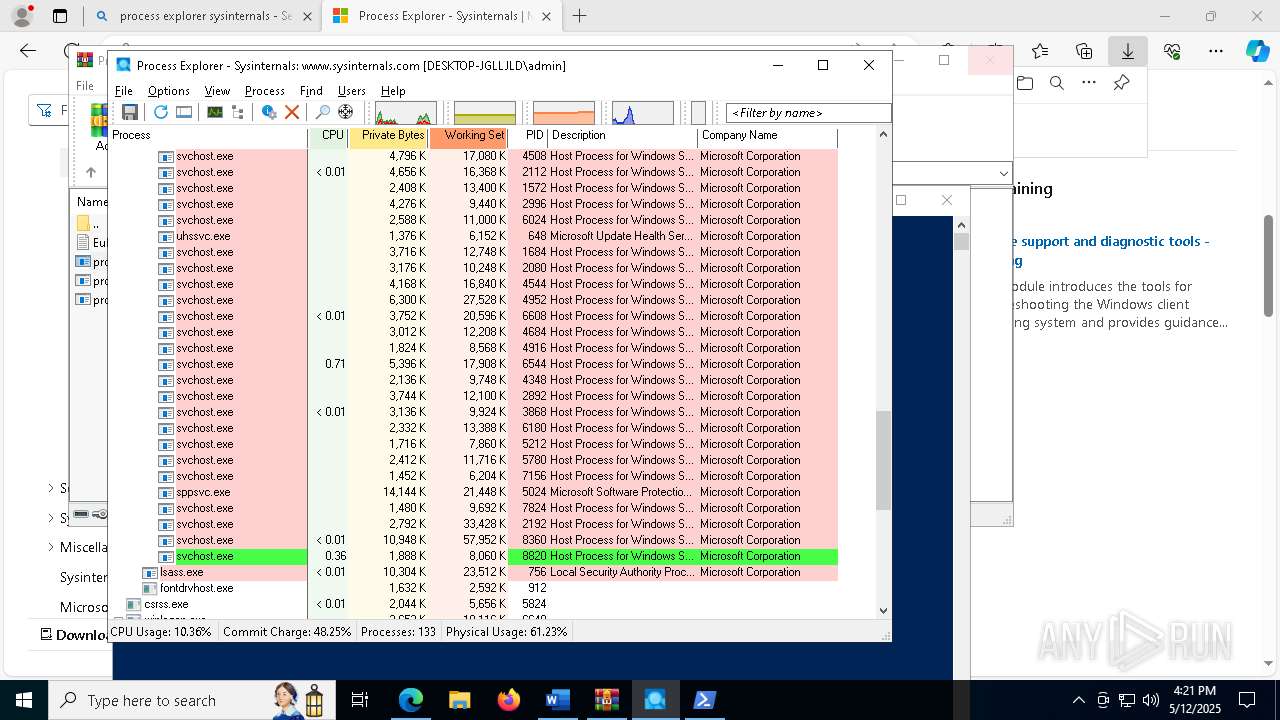1280x720 pixels.
Task: Open process Properties via gear toolbar icon
Action: click(x=269, y=112)
